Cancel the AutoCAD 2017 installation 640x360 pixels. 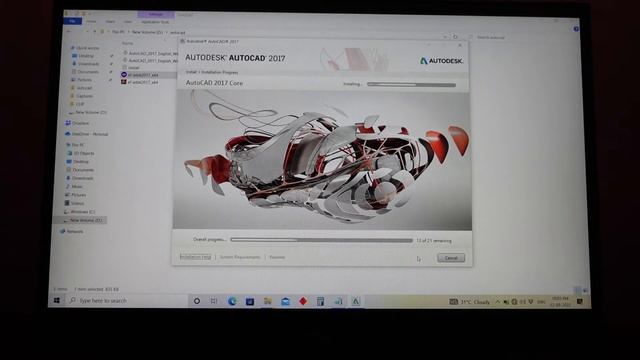[451, 258]
